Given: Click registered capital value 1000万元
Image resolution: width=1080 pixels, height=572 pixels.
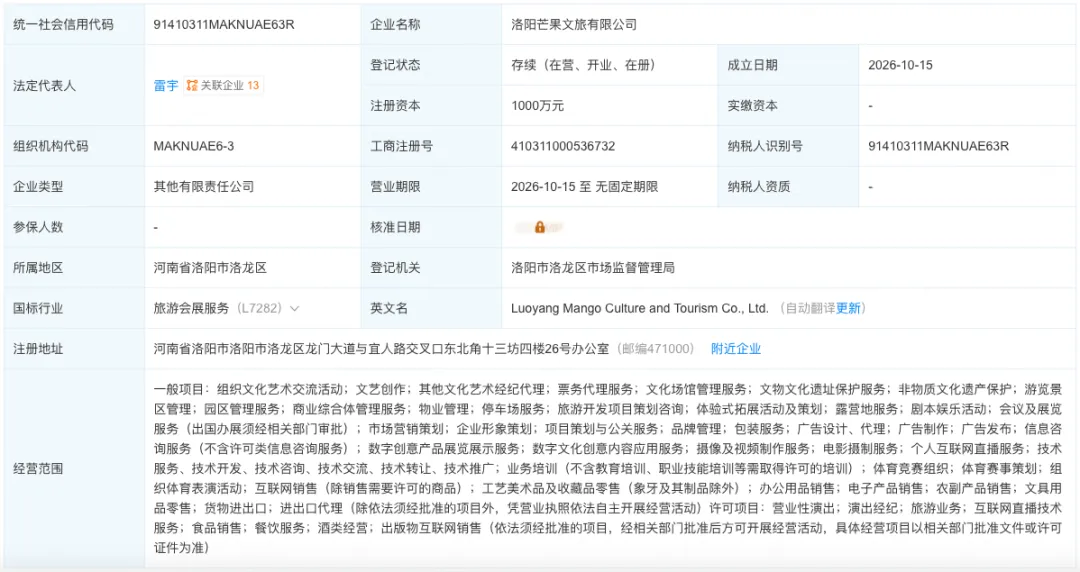Looking at the screenshot, I should [537, 105].
